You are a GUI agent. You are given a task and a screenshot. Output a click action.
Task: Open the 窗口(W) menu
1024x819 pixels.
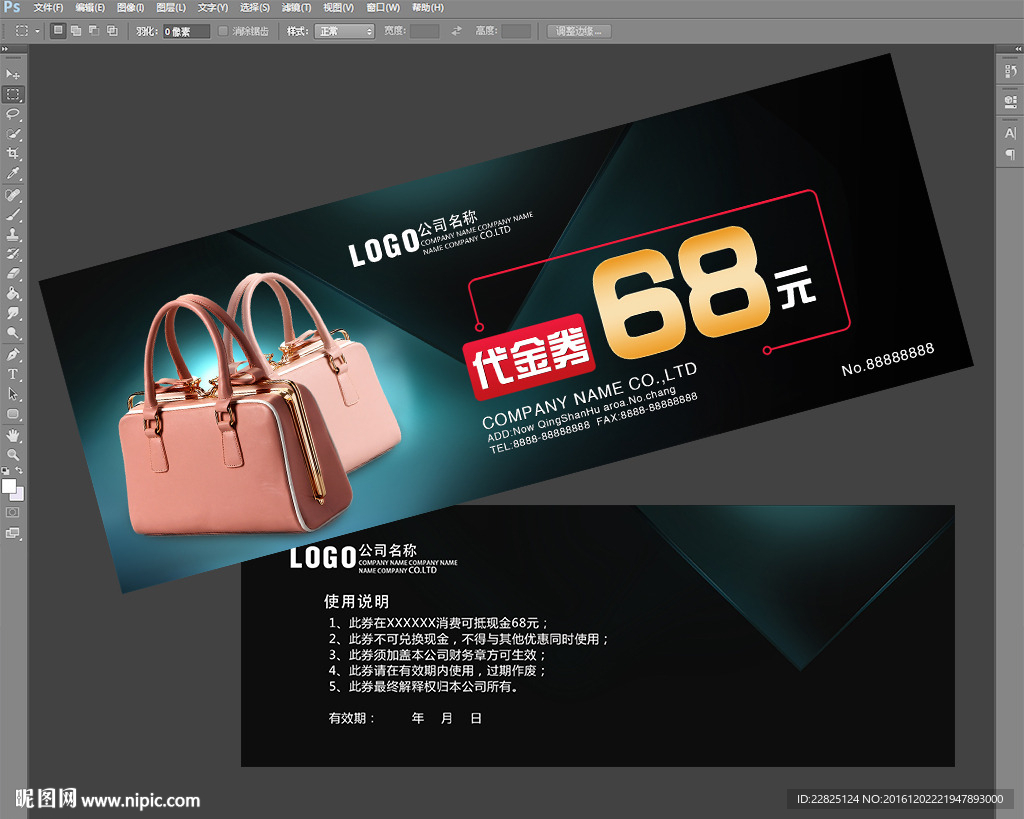tap(383, 7)
